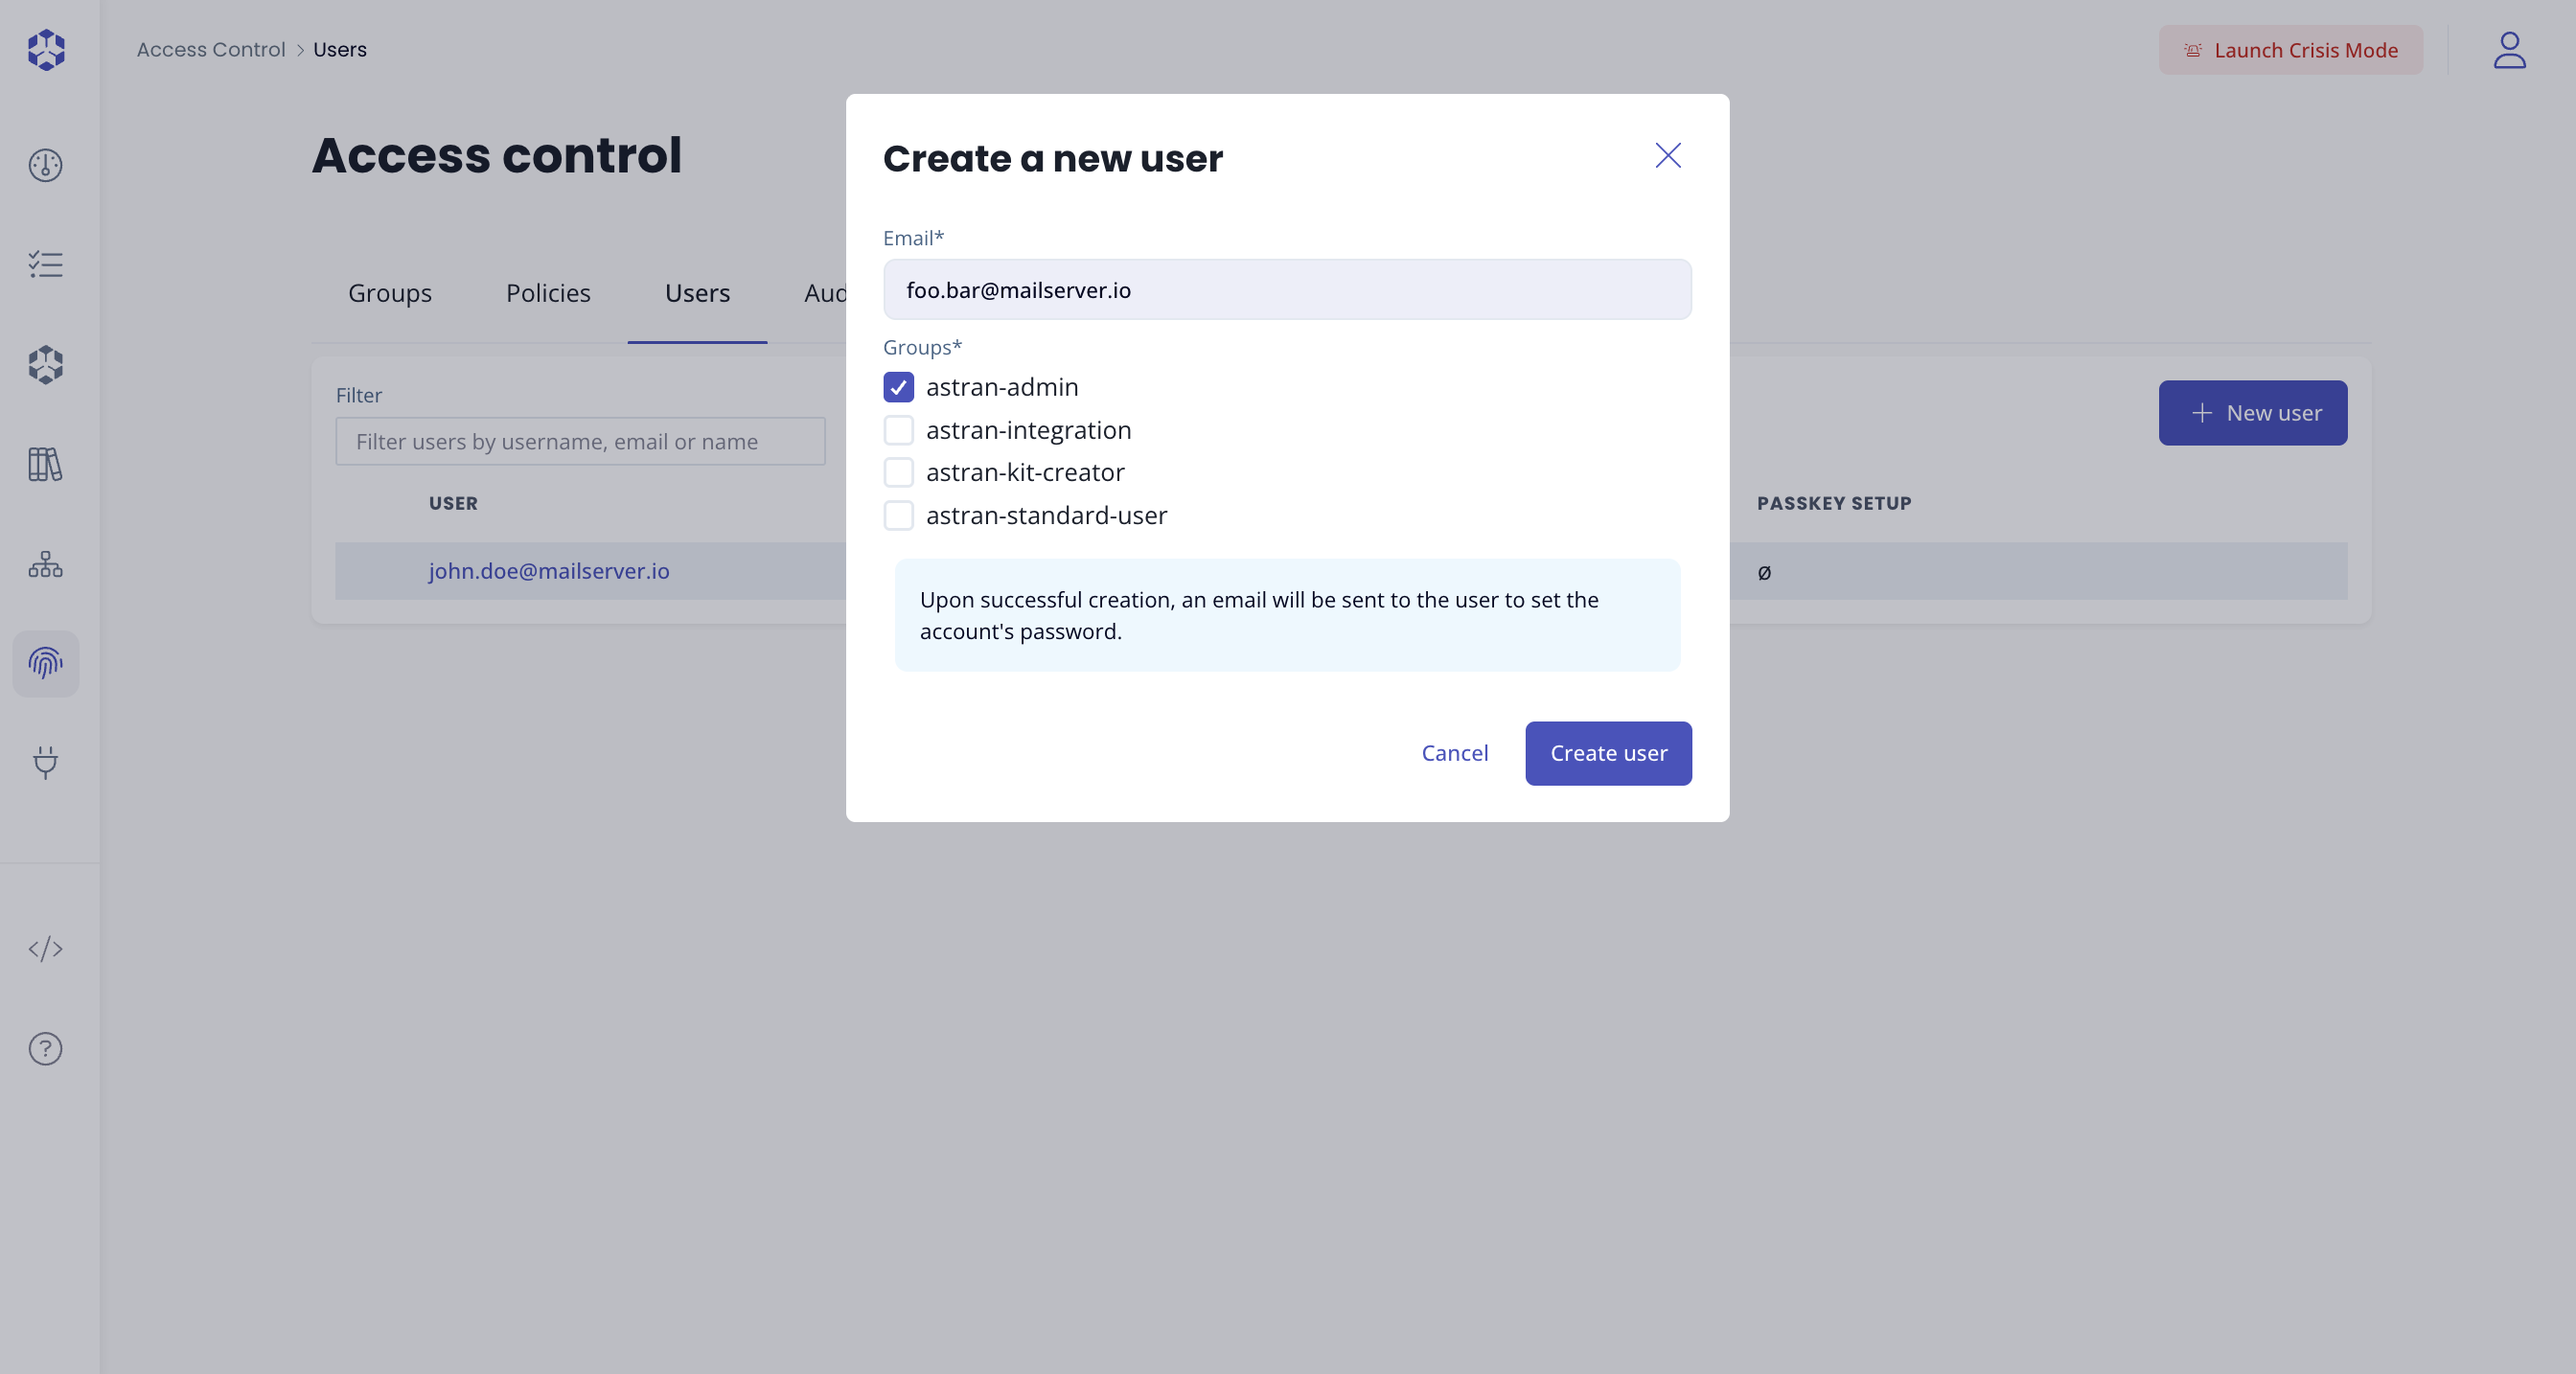Click the code developer icon in sidebar
The width and height of the screenshot is (2576, 1374).
(45, 949)
